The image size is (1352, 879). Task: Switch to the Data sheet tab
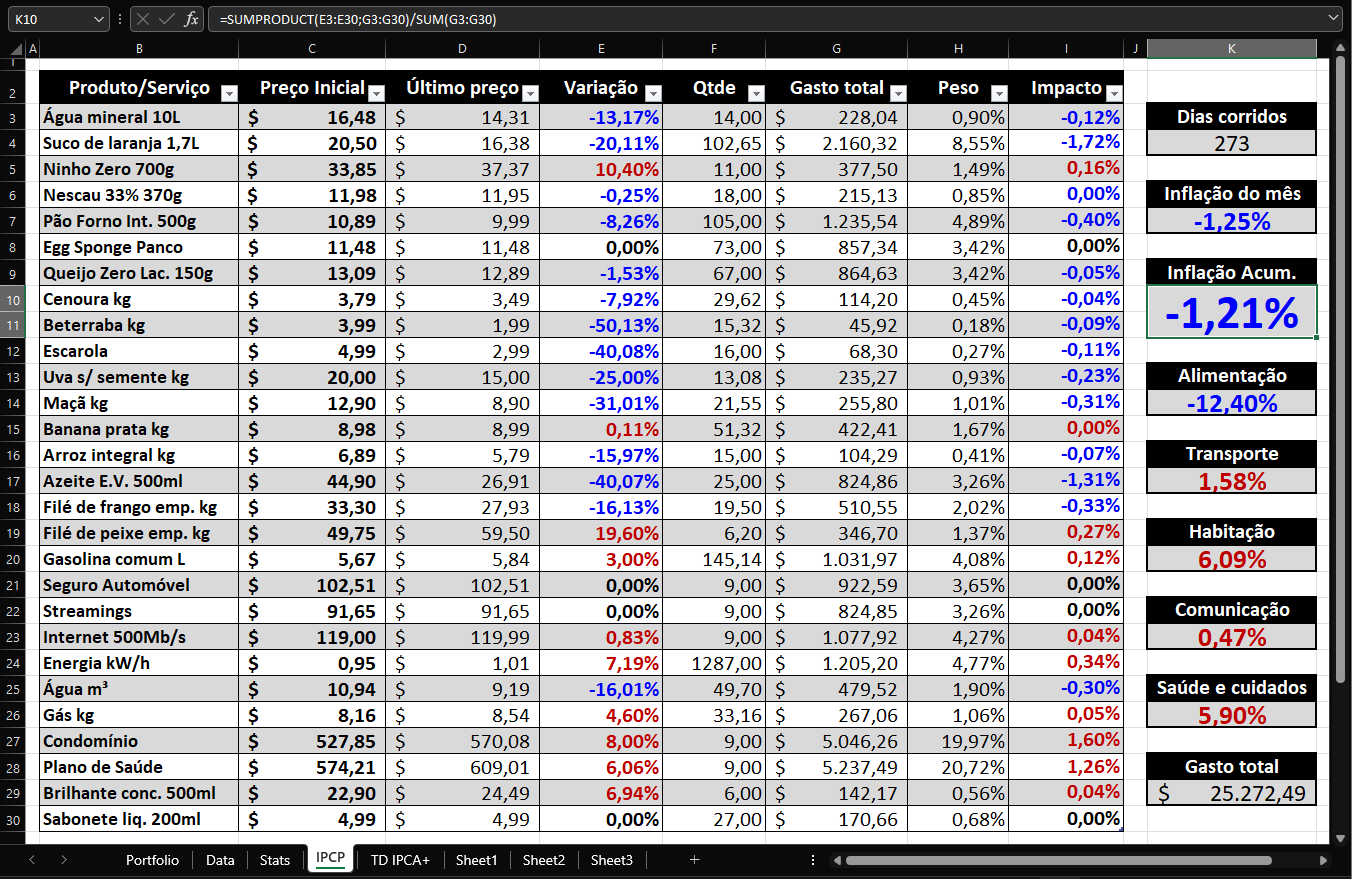(220, 860)
